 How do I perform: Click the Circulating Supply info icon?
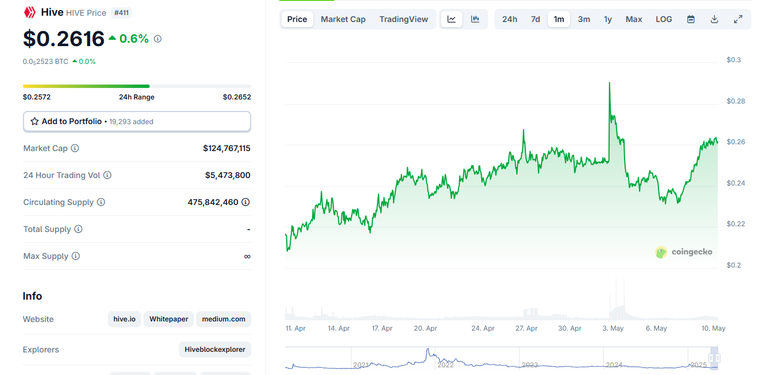101,202
